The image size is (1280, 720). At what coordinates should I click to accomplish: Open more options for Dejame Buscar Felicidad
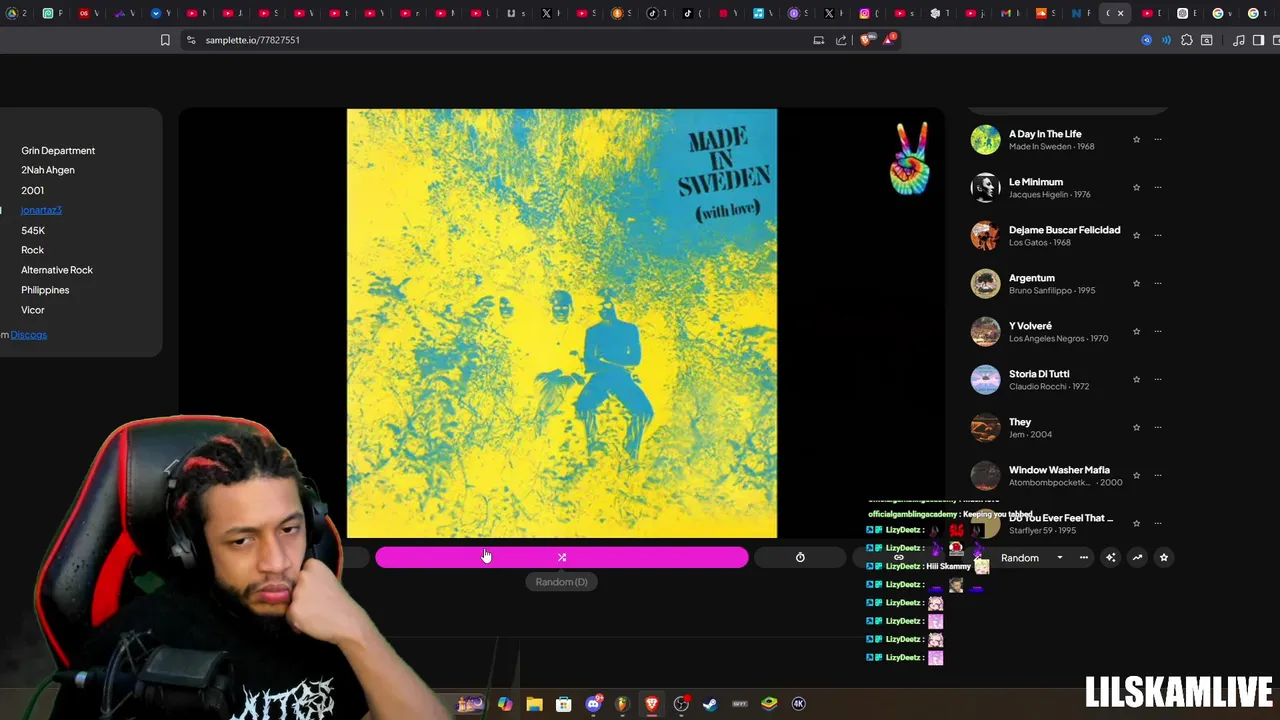tap(1158, 235)
